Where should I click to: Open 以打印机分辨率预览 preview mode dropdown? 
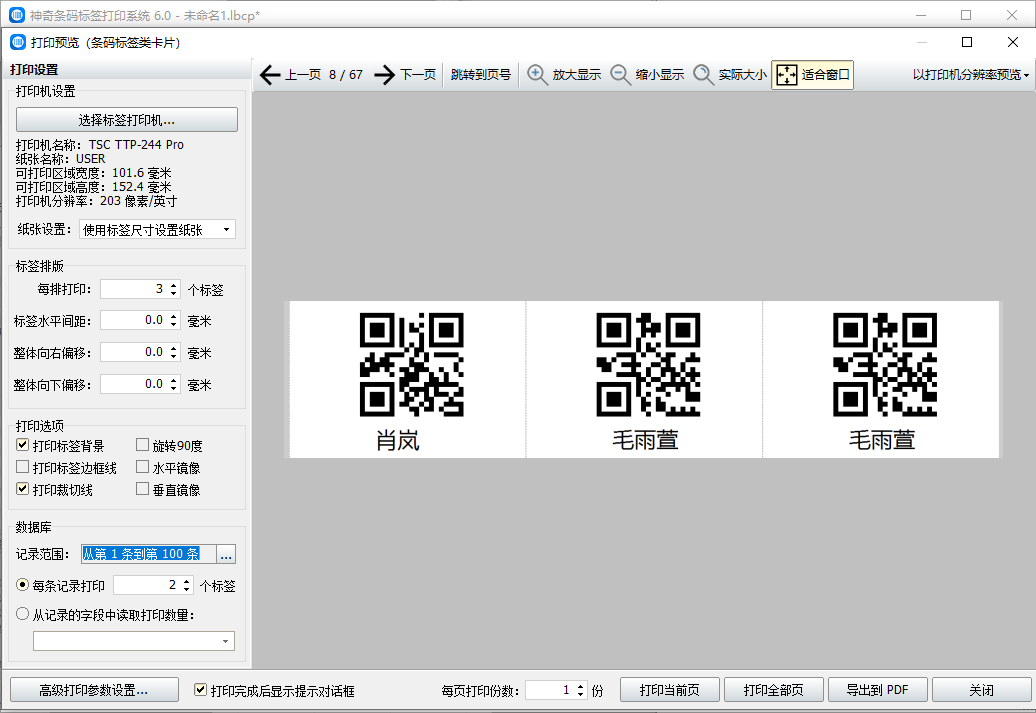tap(971, 75)
